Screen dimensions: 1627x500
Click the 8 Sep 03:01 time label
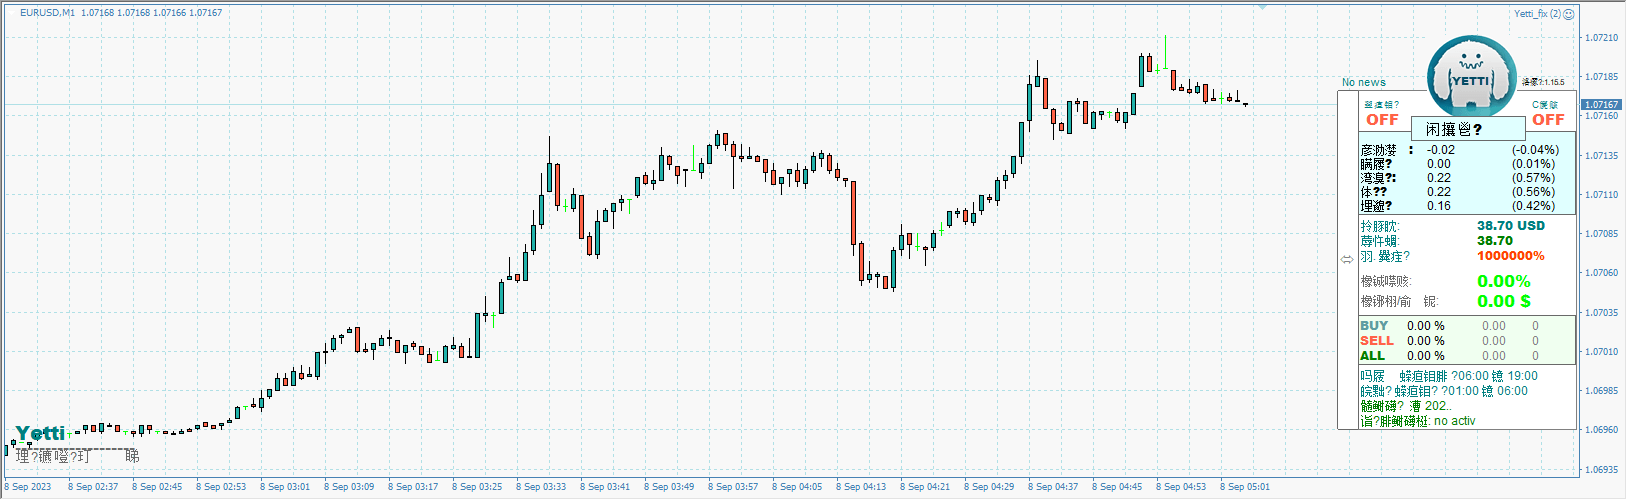pyautogui.click(x=285, y=487)
